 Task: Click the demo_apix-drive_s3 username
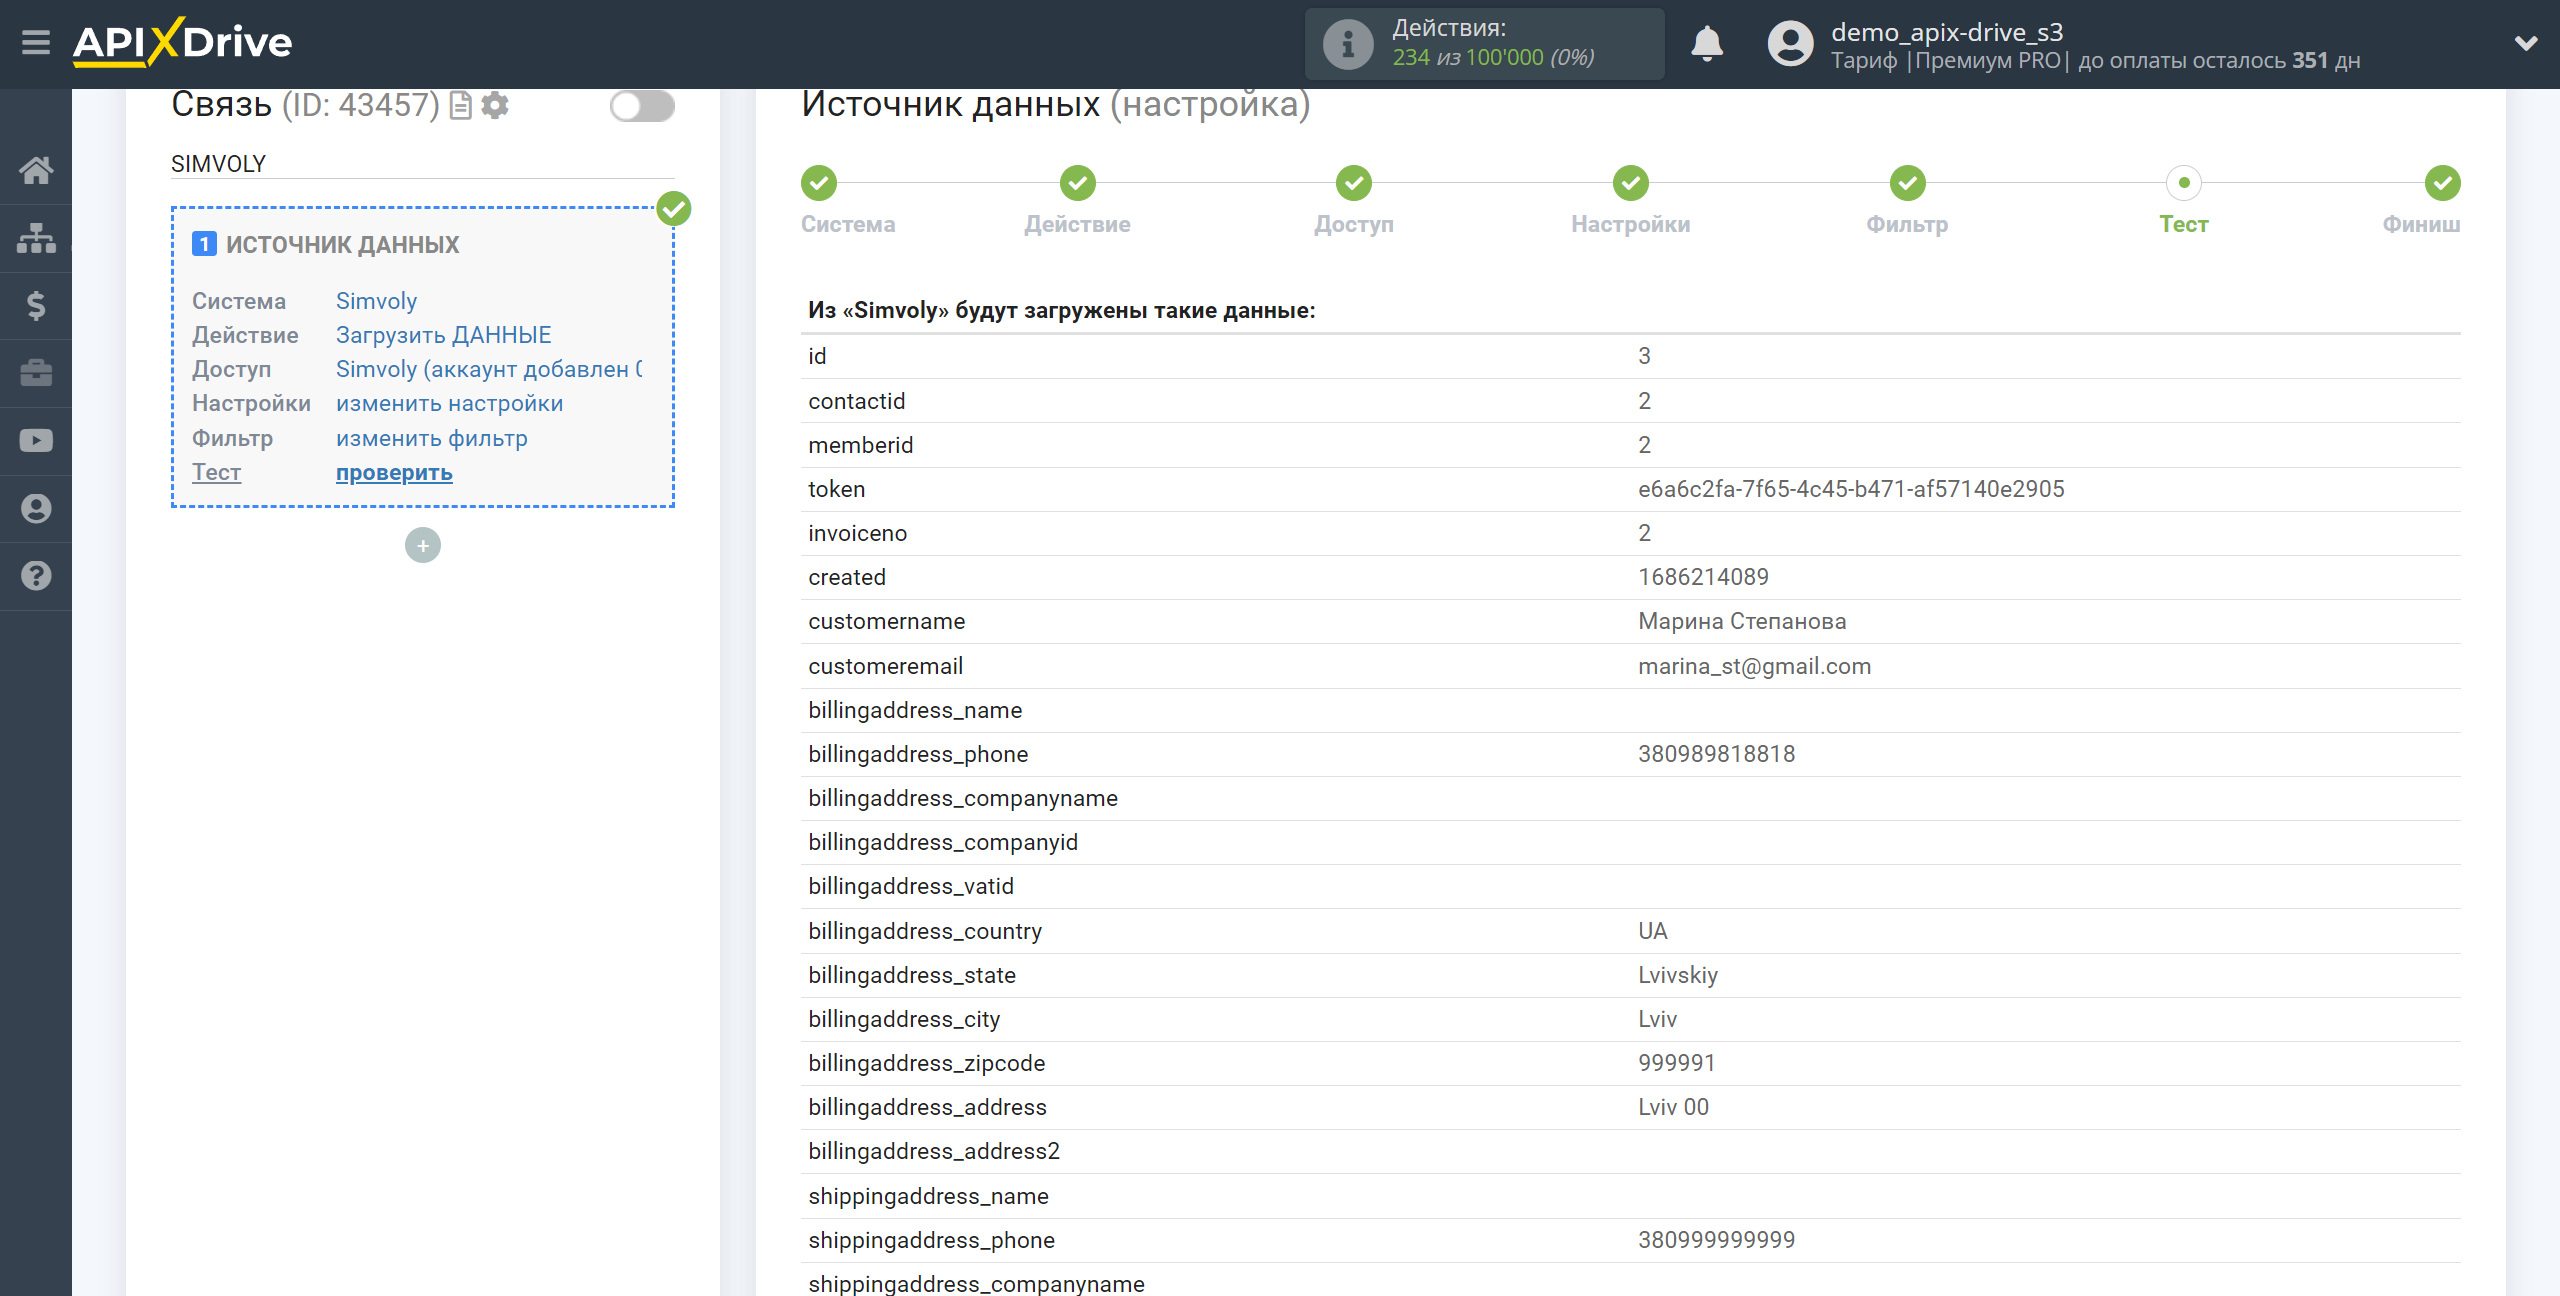pos(1947,32)
